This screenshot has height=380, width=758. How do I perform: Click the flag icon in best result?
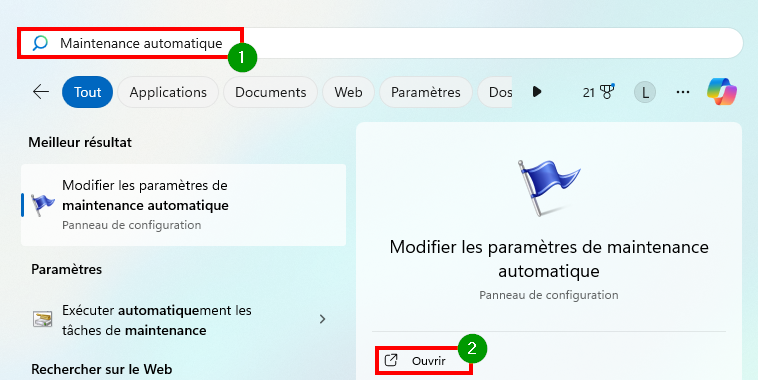tap(43, 205)
